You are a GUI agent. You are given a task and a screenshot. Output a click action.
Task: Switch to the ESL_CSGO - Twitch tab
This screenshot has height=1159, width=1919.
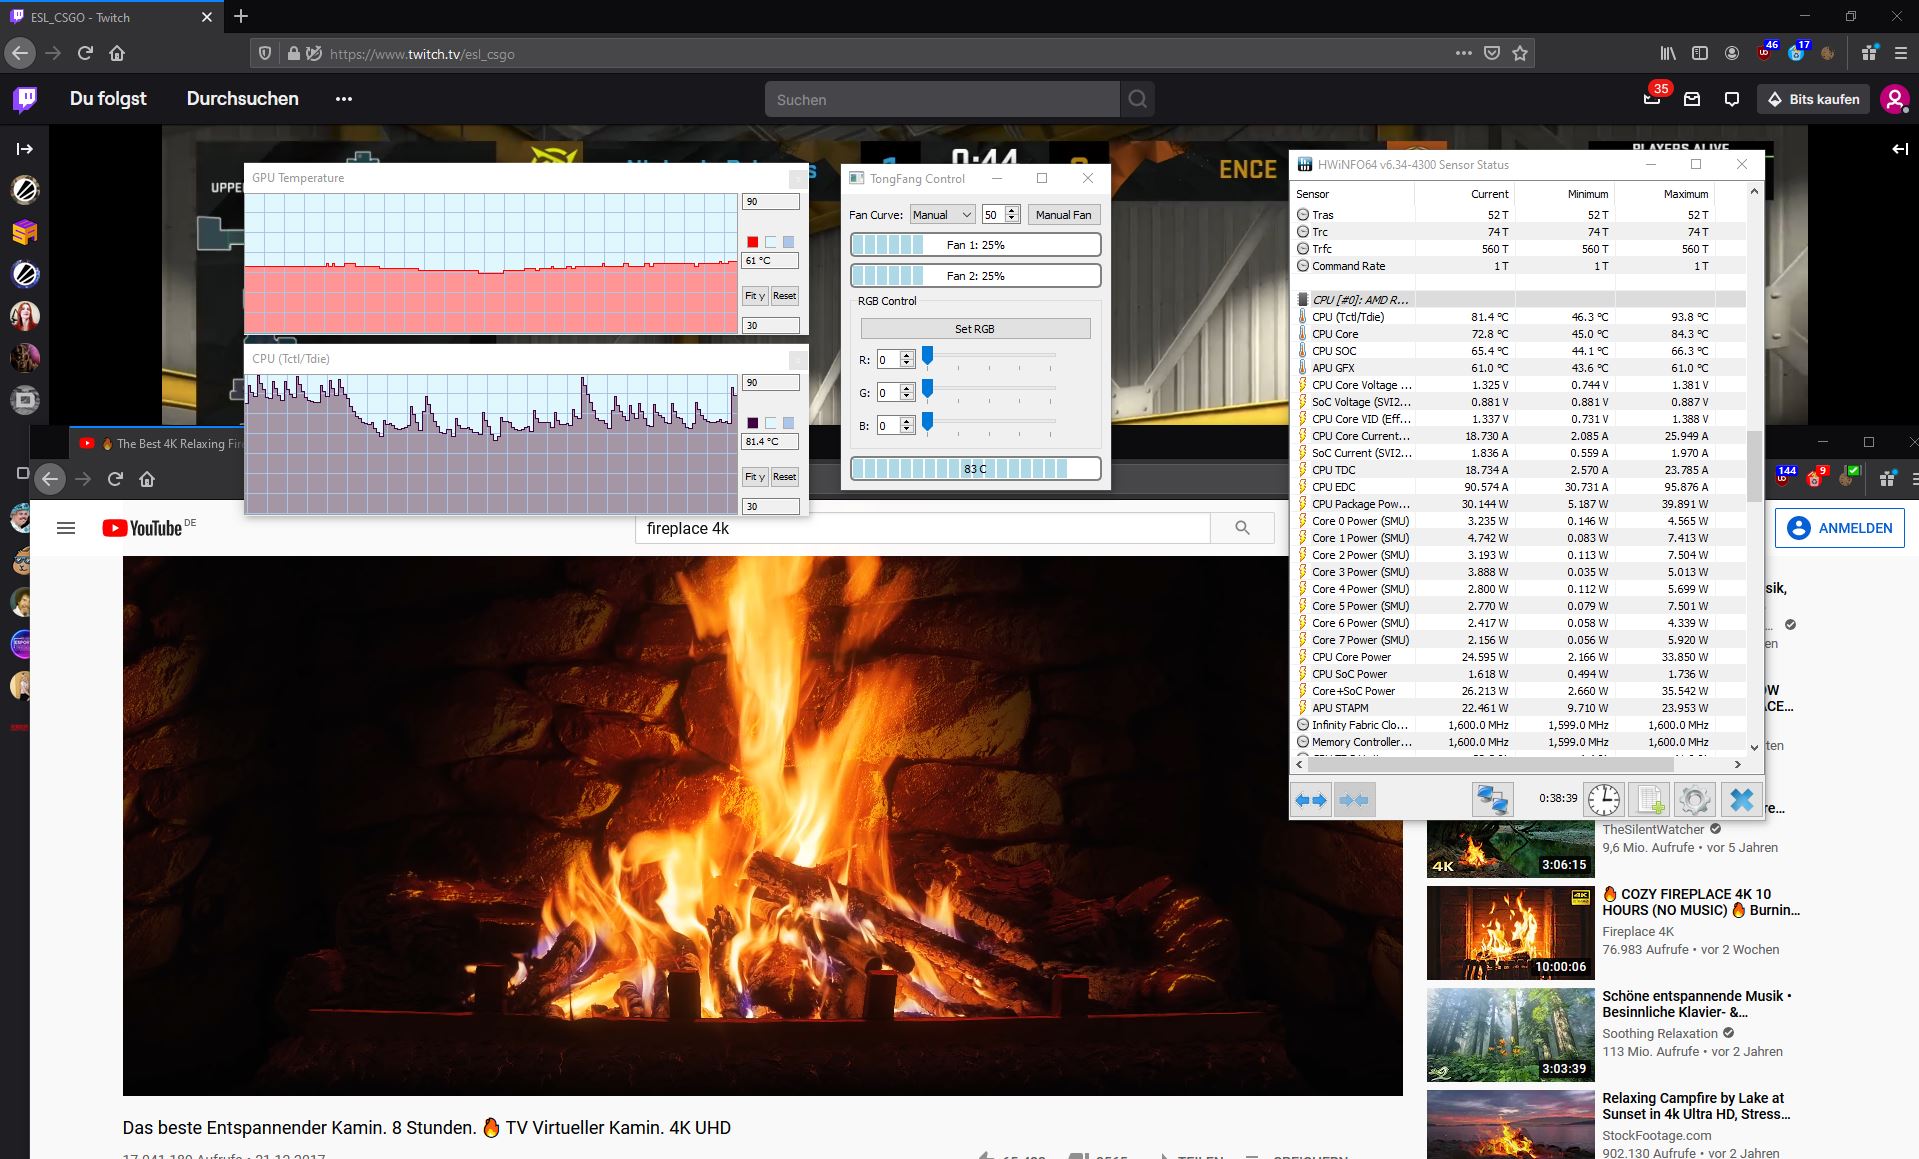(110, 17)
